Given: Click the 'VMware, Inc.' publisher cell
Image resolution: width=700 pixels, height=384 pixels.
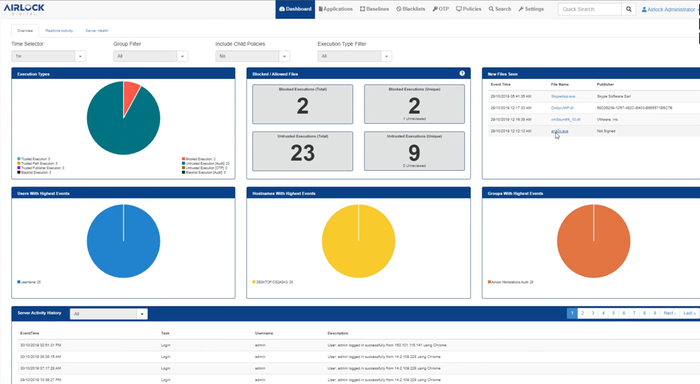Looking at the screenshot, I should pos(607,120).
